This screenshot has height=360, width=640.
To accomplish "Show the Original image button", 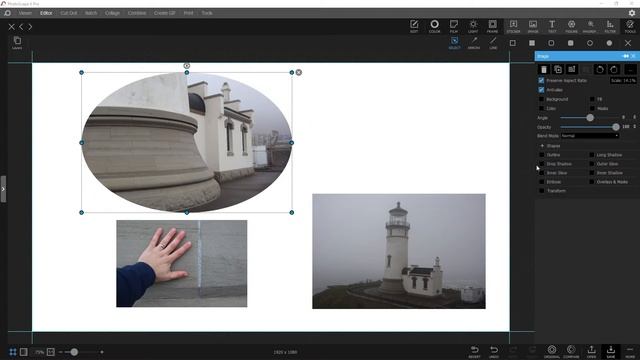I will click(x=552, y=351).
